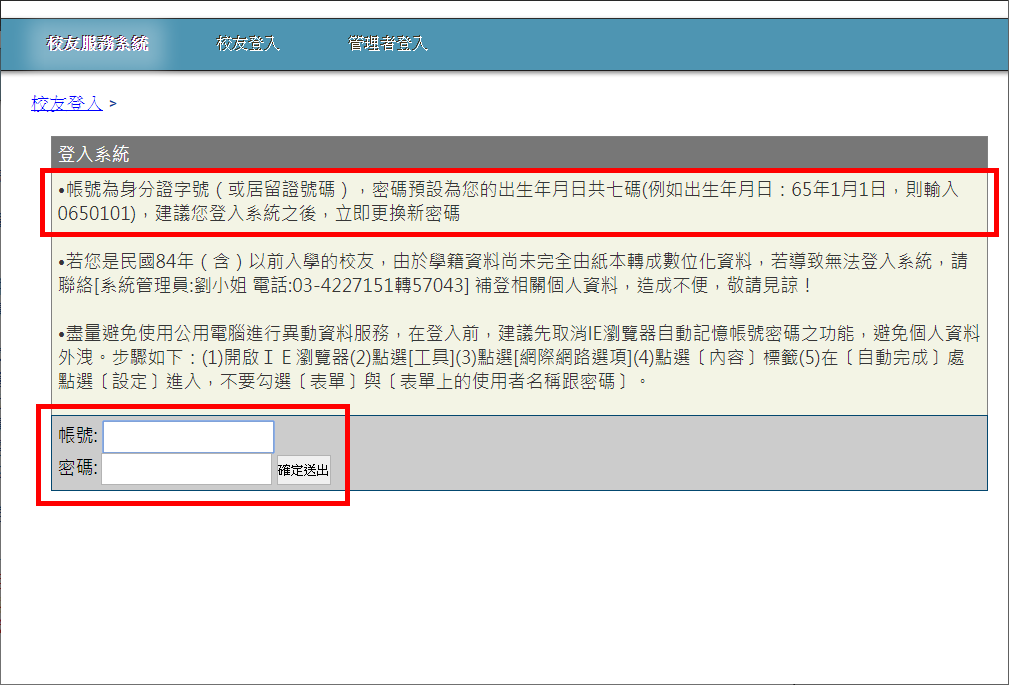
Task: Click the 登入系統 panel header
Action: click(94, 154)
